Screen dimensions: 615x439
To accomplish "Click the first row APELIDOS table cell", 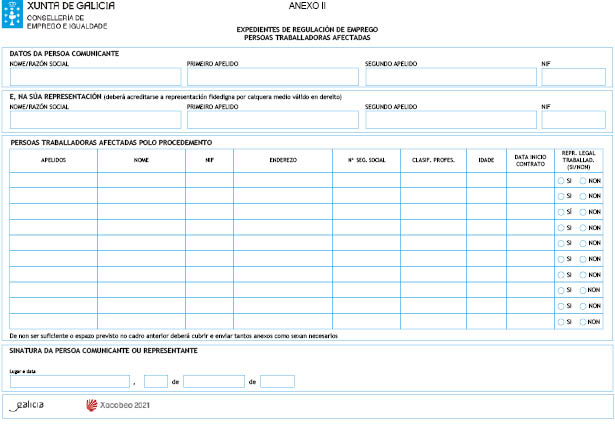I will [53, 180].
